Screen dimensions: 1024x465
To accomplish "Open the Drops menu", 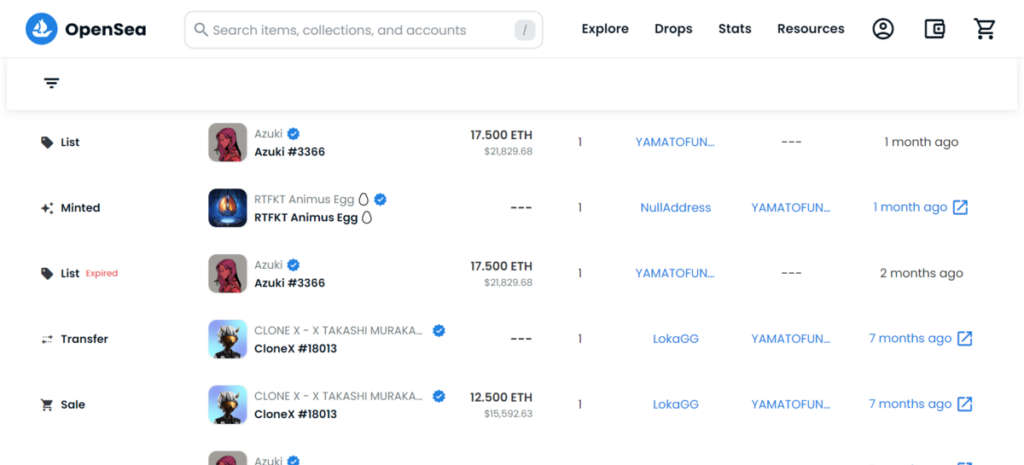I will coord(673,29).
